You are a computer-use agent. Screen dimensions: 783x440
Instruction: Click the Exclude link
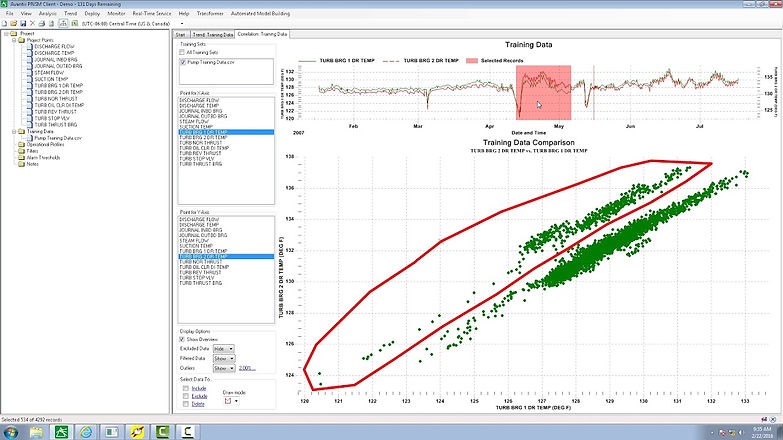199,396
